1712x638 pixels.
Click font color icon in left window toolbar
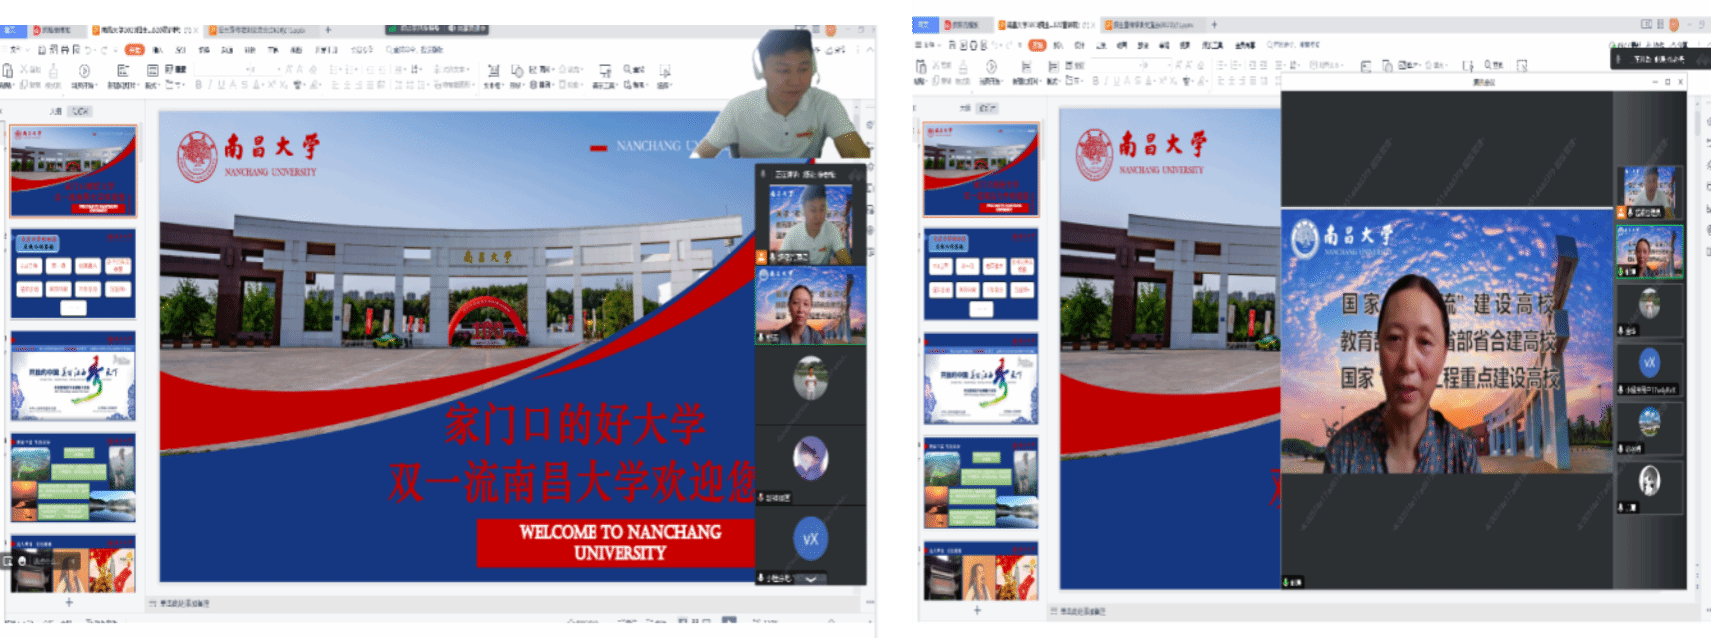click(258, 85)
